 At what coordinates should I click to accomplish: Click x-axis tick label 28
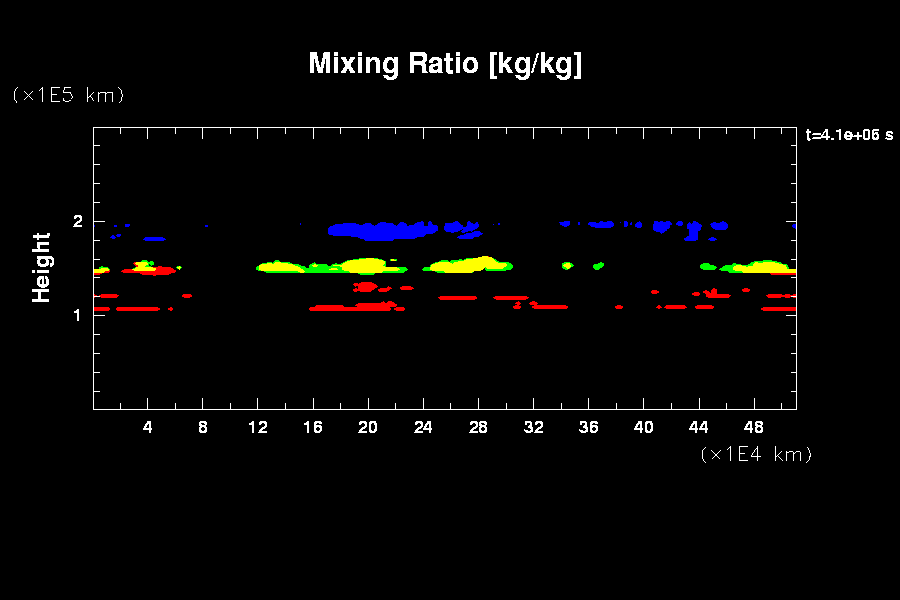click(x=478, y=428)
